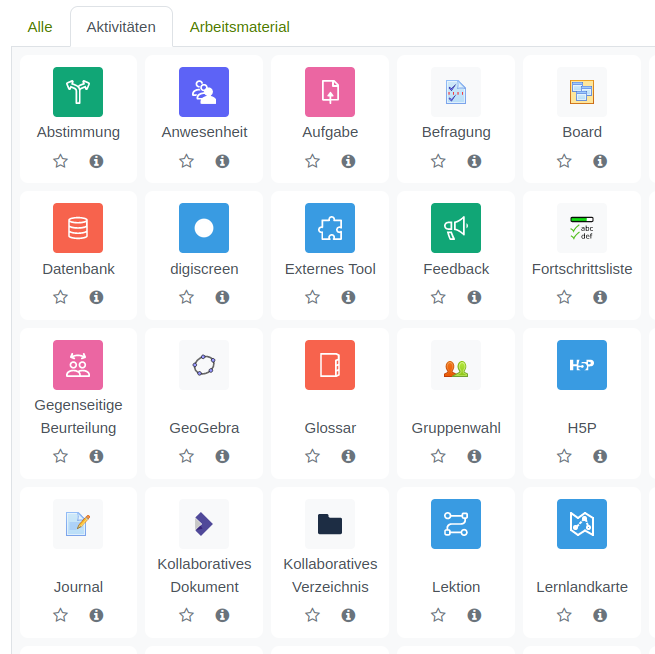Viewport: 655px width, 654px height.
Task: Open the Arbeitsmaterial tab
Action: click(240, 27)
